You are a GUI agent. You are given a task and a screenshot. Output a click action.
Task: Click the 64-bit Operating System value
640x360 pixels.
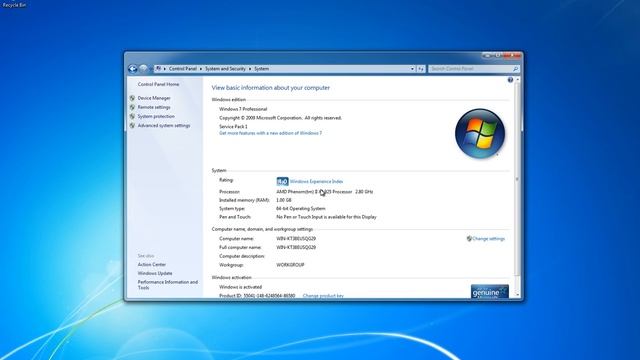click(301, 209)
